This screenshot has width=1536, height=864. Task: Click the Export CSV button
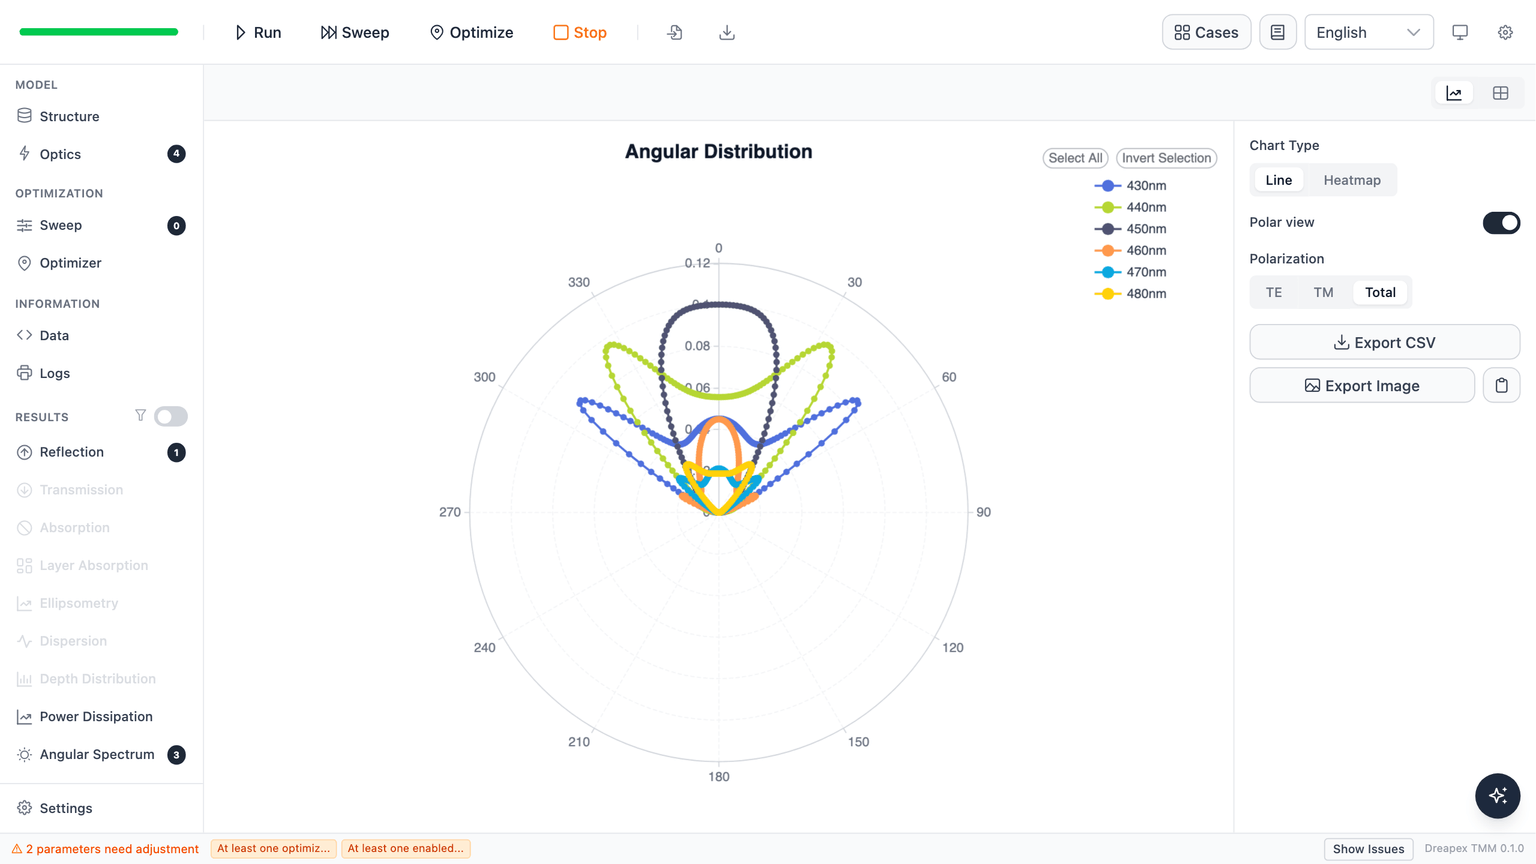click(x=1384, y=342)
